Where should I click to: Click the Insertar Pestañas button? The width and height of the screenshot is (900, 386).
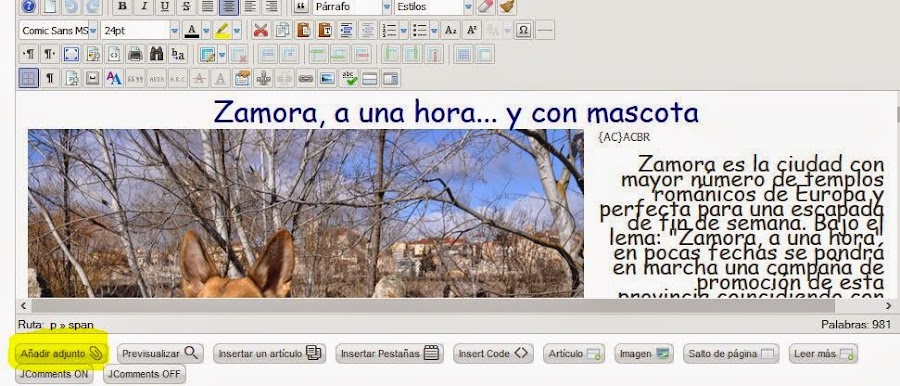(x=390, y=353)
